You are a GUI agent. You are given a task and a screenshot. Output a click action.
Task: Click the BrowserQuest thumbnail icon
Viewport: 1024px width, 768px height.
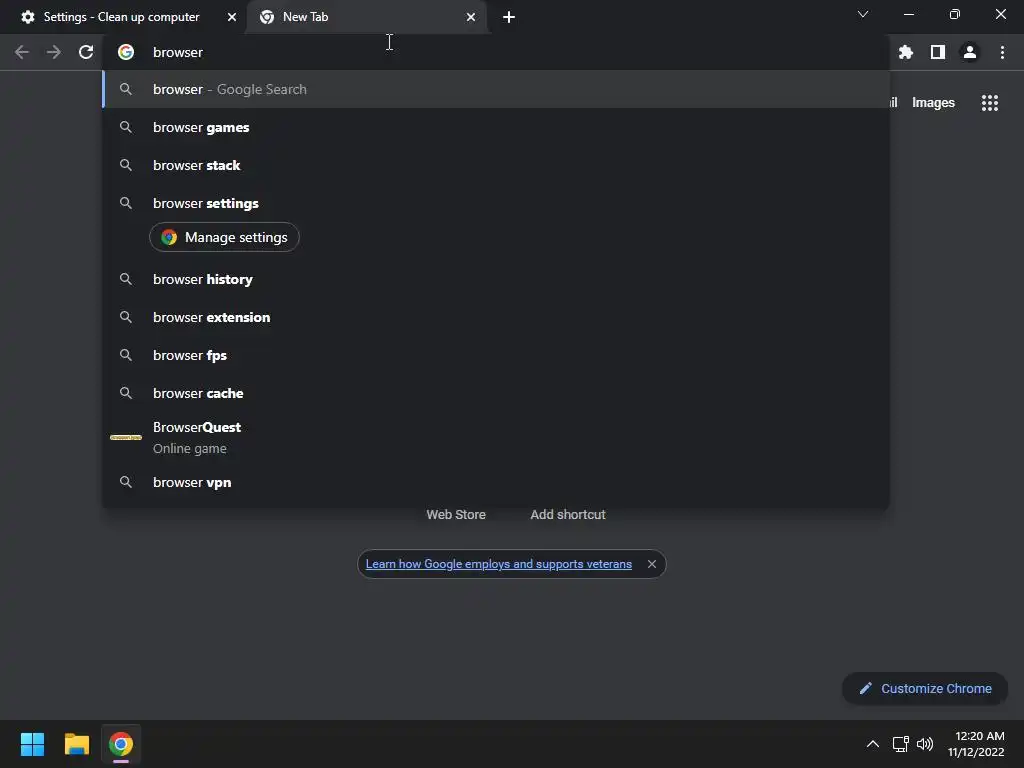[126, 438]
